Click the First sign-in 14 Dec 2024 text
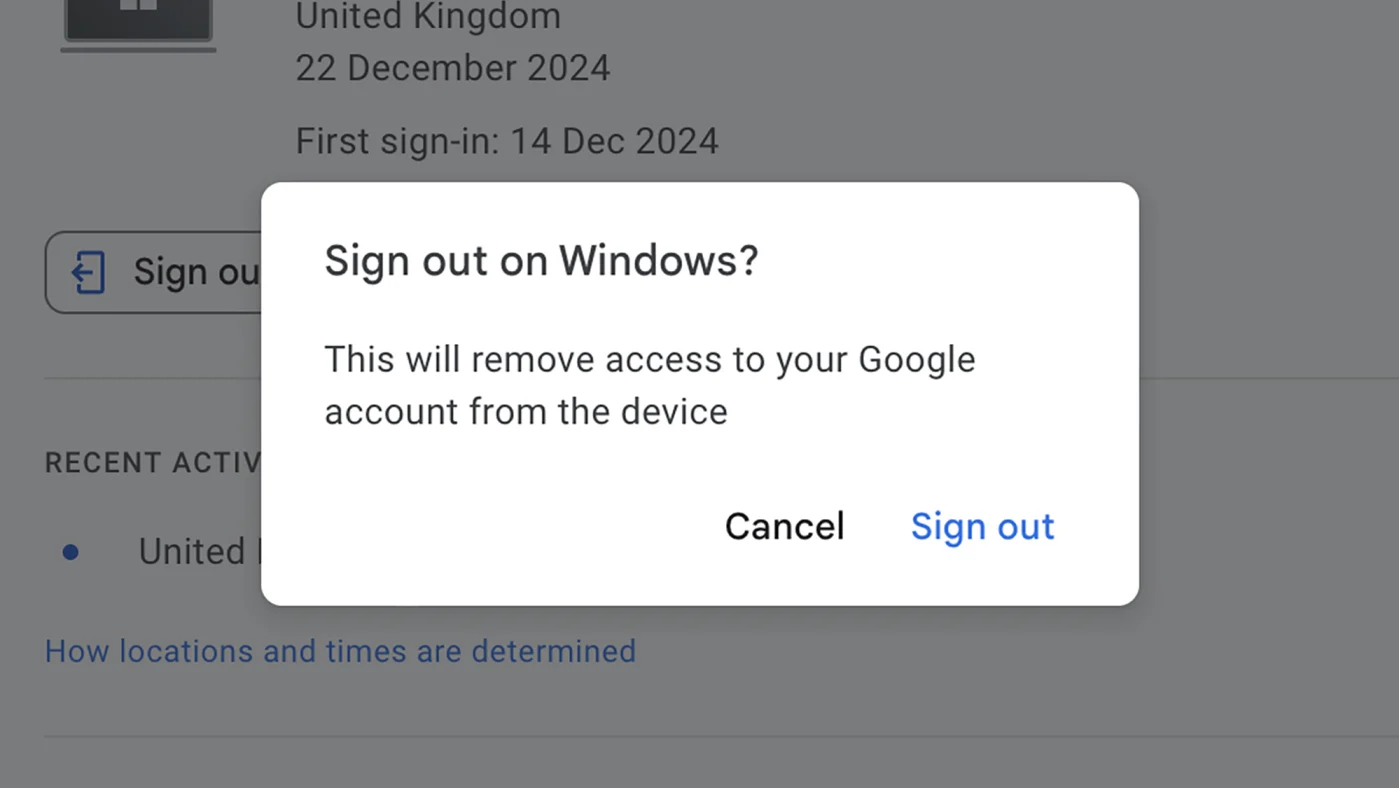The height and width of the screenshot is (788, 1399). click(507, 141)
